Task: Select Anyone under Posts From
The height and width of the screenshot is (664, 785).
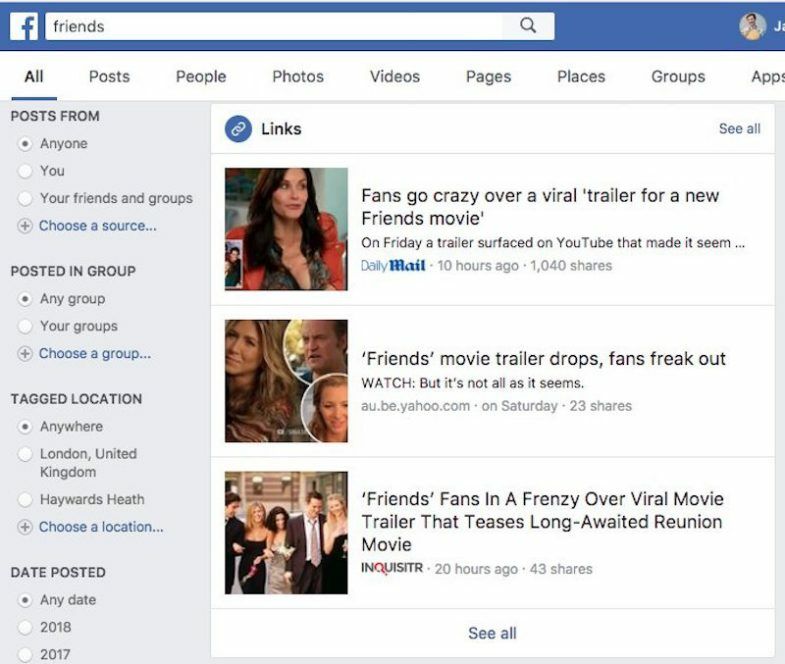Action: pyautogui.click(x=25, y=144)
